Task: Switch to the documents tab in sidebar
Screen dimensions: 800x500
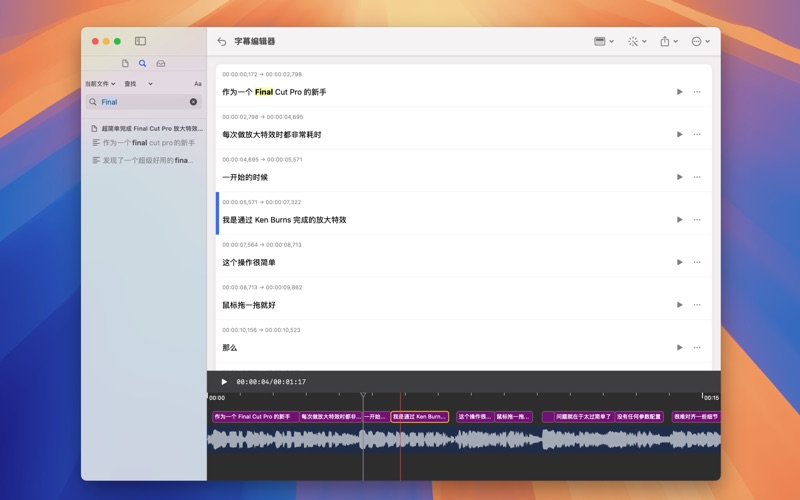Action: [x=125, y=64]
